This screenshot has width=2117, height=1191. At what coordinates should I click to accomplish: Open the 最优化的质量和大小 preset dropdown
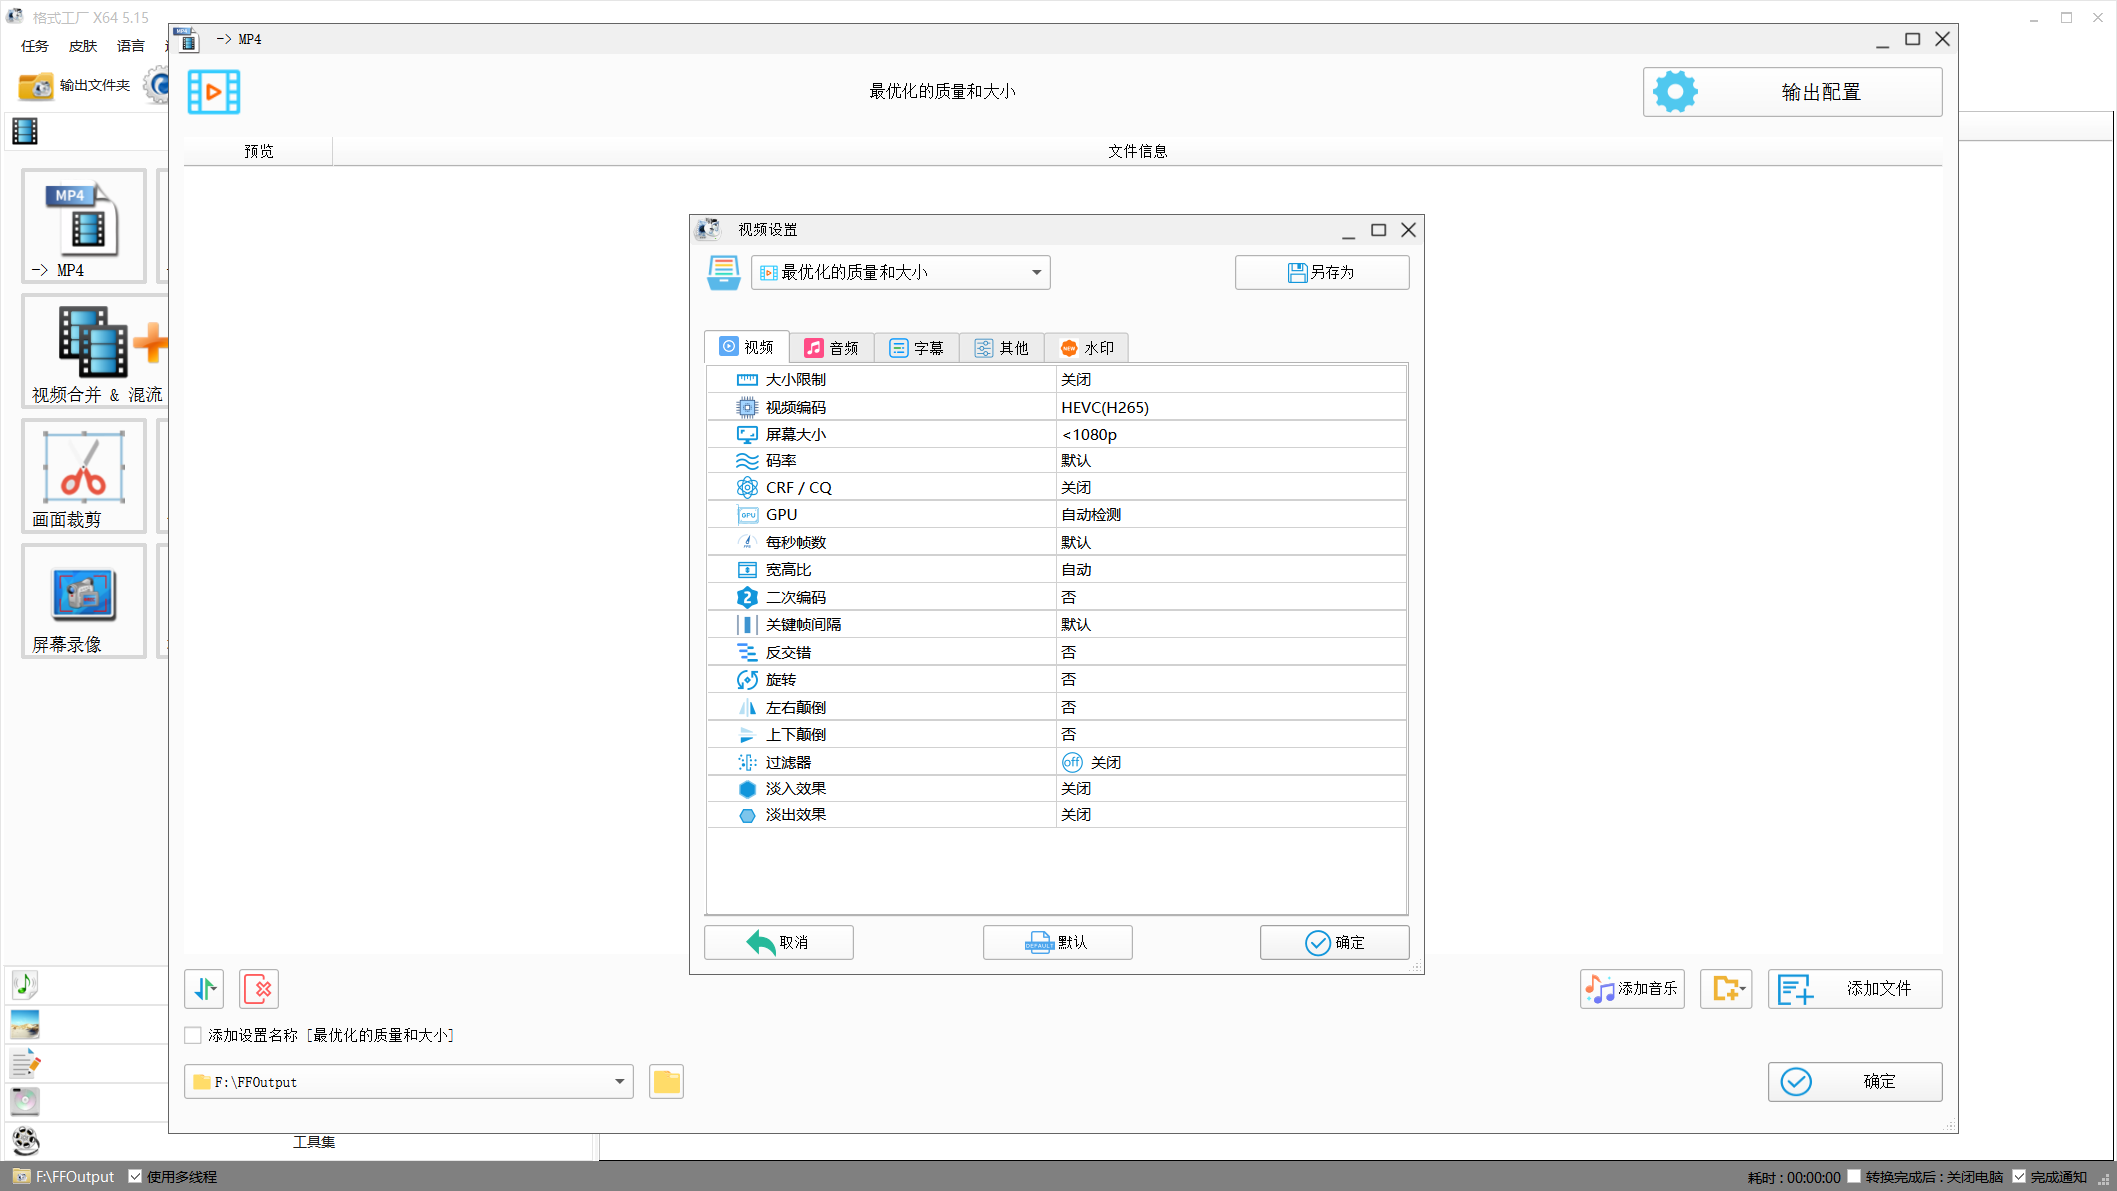pyautogui.click(x=900, y=272)
